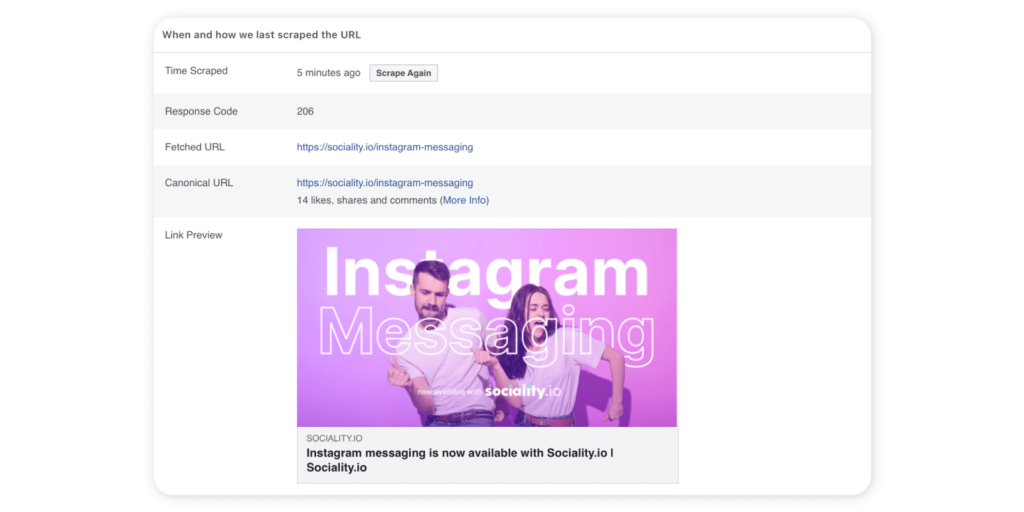Click the link preview title text
This screenshot has width=1024, height=512.
coord(460,460)
